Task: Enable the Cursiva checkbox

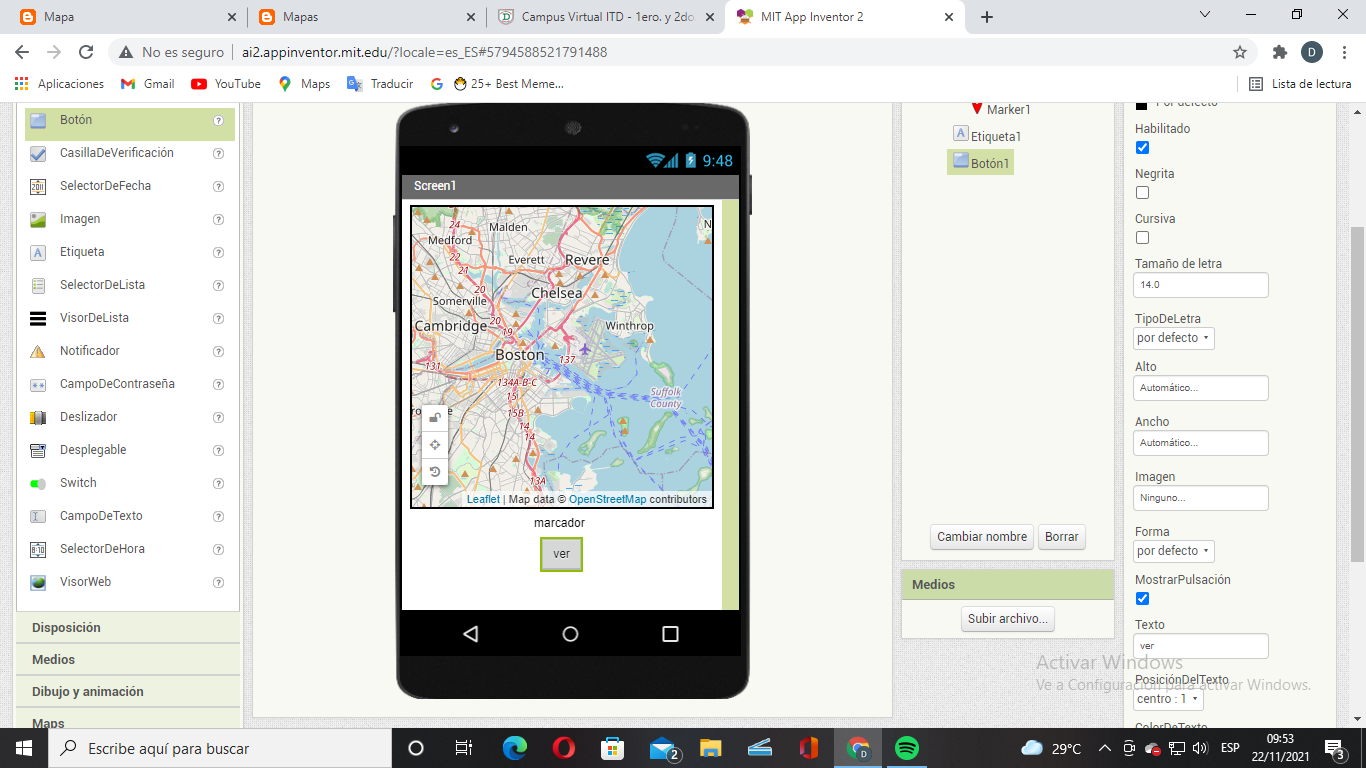Action: pyautogui.click(x=1142, y=238)
